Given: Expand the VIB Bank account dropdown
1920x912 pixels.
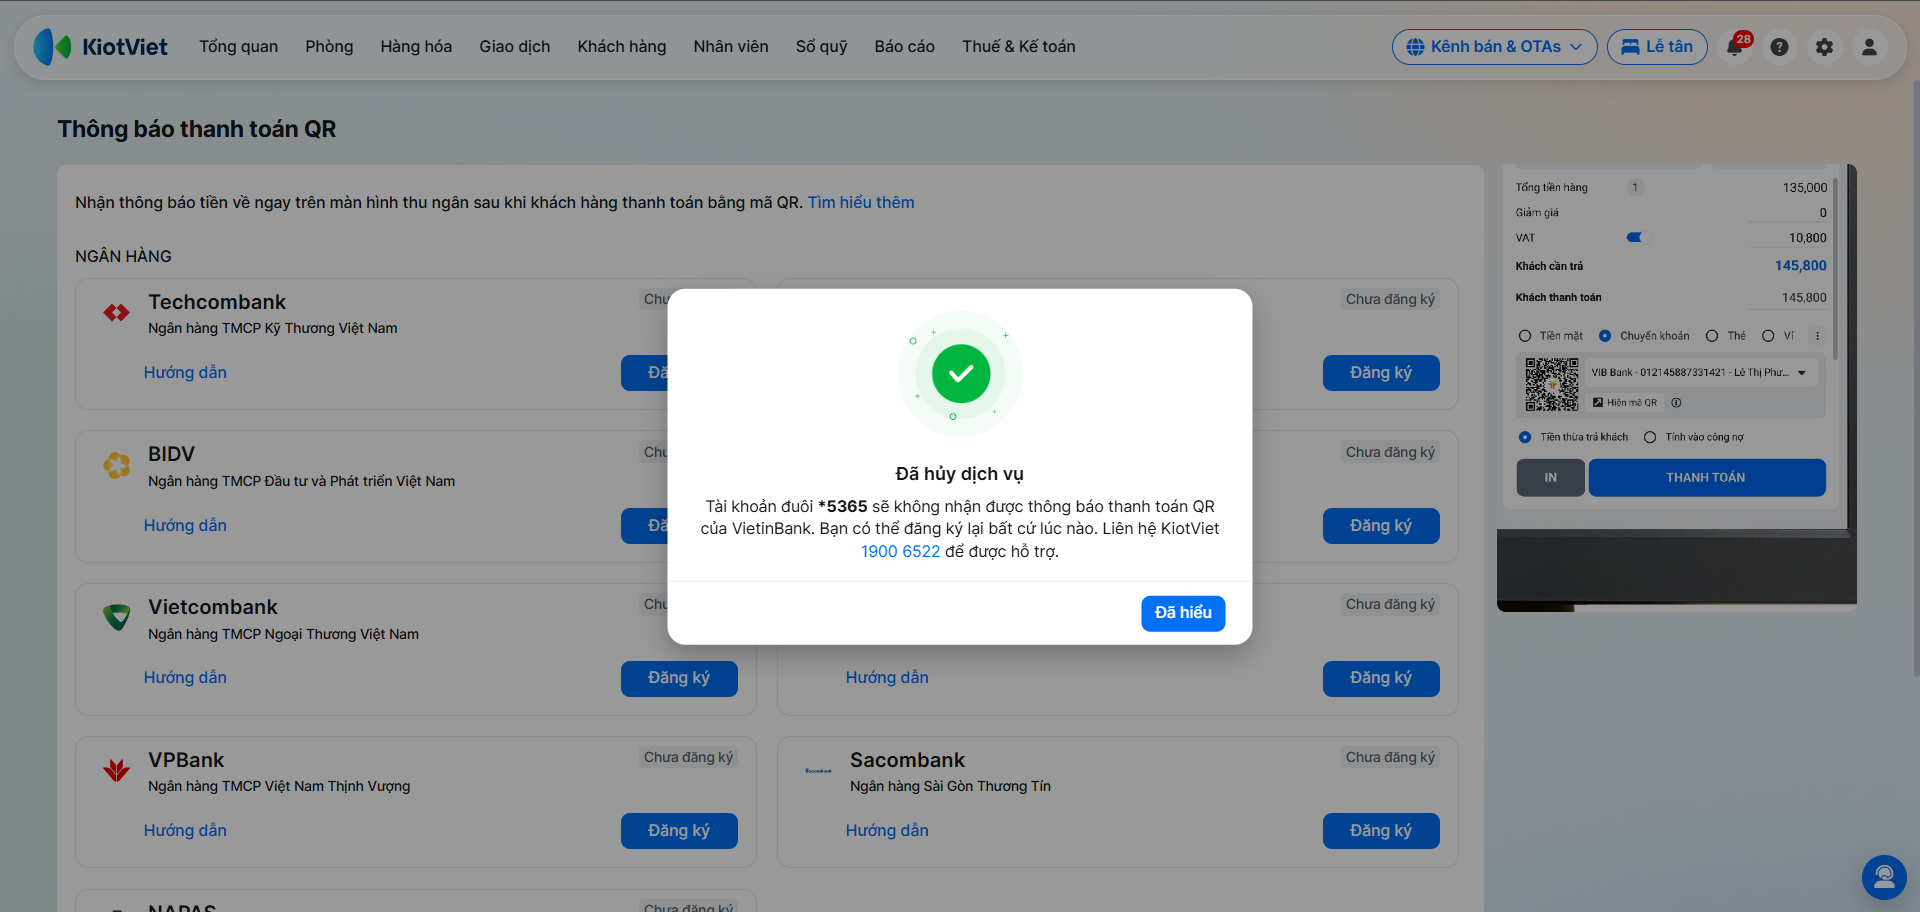Looking at the screenshot, I should [x=1700, y=373].
